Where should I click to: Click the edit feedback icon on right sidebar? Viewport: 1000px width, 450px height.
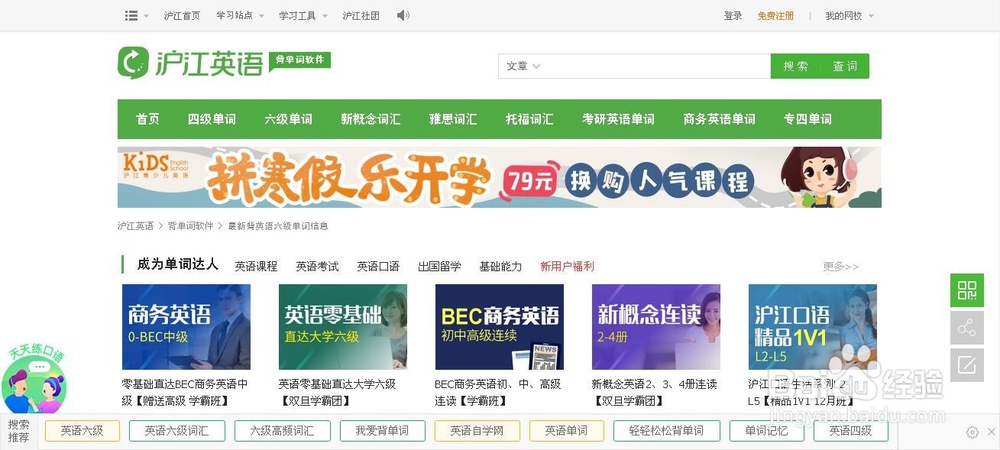tap(967, 365)
